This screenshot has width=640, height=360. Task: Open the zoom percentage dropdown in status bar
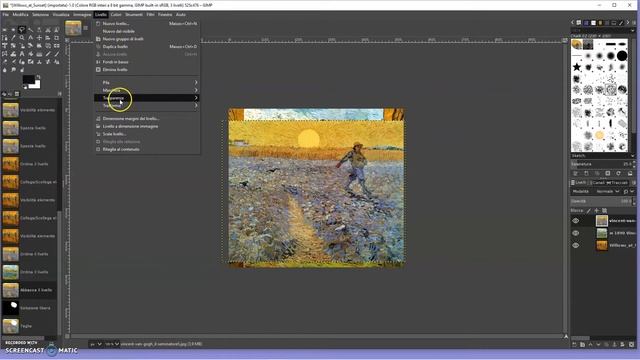pyautogui.click(x=112, y=344)
